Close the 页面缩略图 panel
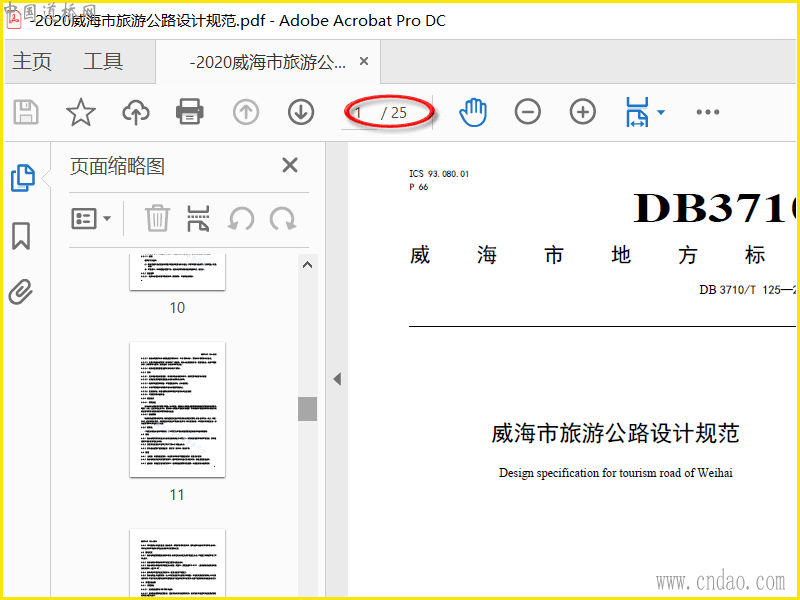This screenshot has height=600, width=800. click(x=290, y=165)
